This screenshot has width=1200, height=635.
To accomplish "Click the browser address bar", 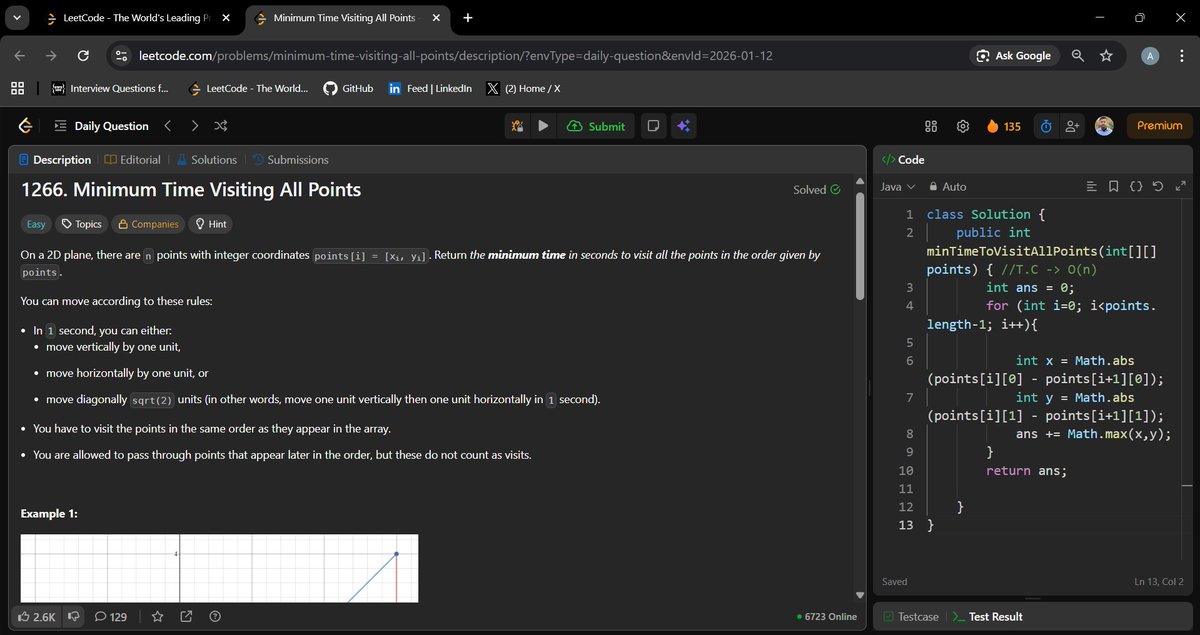I will click(x=540, y=56).
